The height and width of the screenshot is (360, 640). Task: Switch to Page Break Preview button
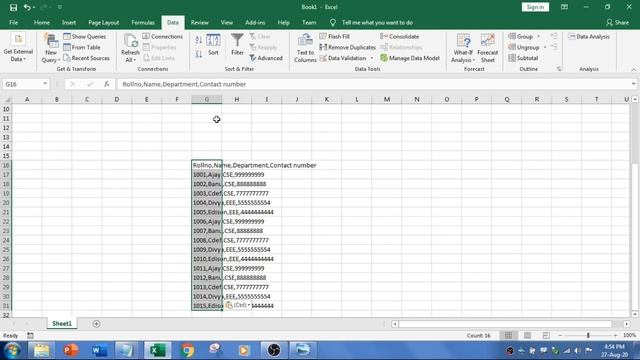pos(546,336)
